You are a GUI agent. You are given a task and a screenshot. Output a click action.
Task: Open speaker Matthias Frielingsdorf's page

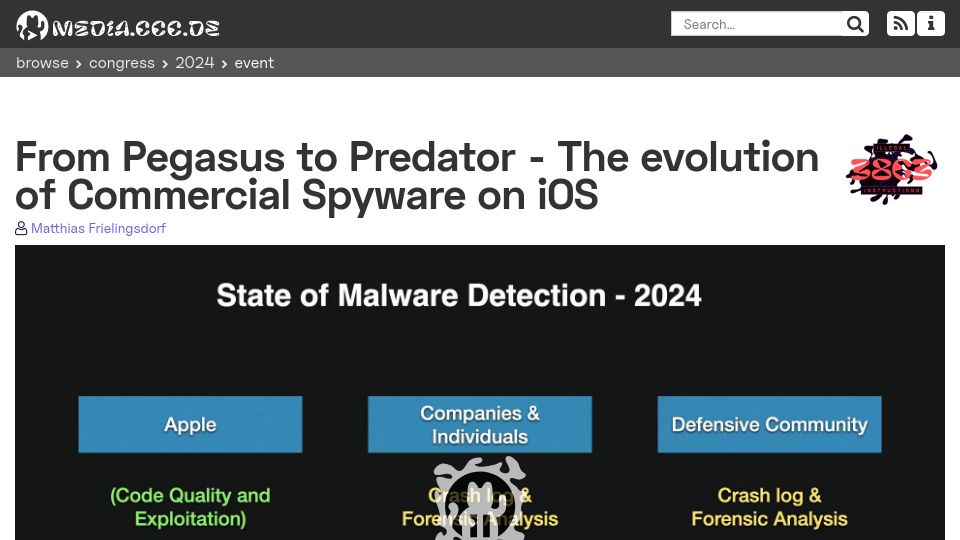point(98,228)
